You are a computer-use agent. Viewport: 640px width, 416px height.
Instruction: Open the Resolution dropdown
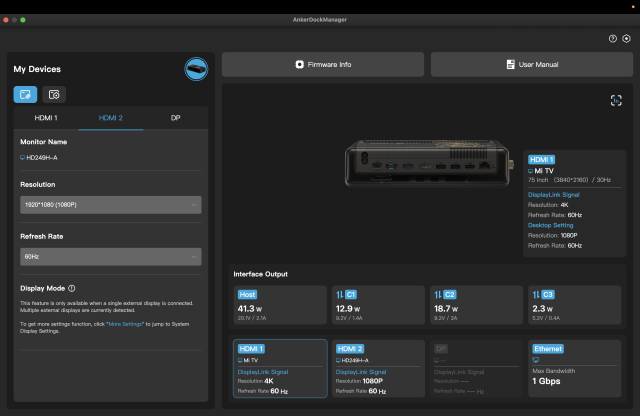[110, 205]
